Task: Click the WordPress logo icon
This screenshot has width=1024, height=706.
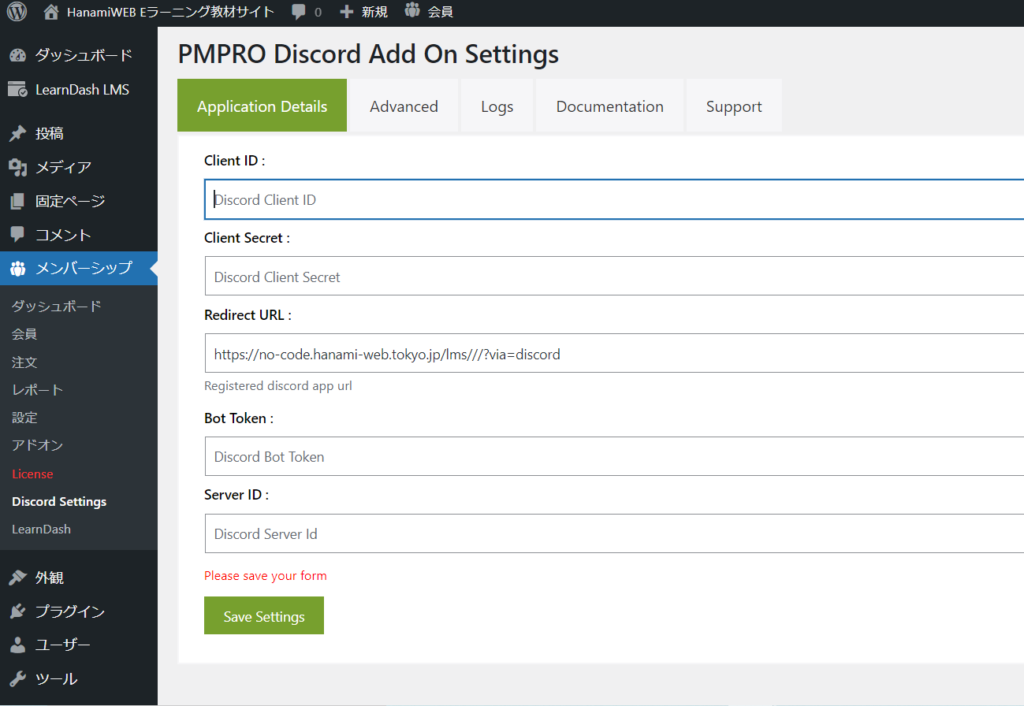Action: (17, 11)
